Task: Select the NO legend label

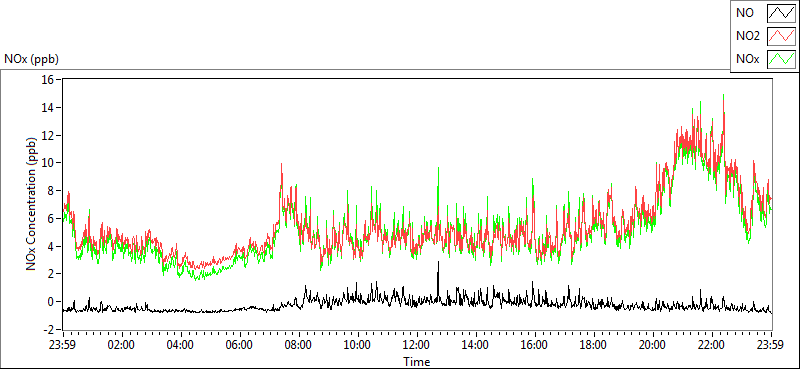Action: pos(745,13)
